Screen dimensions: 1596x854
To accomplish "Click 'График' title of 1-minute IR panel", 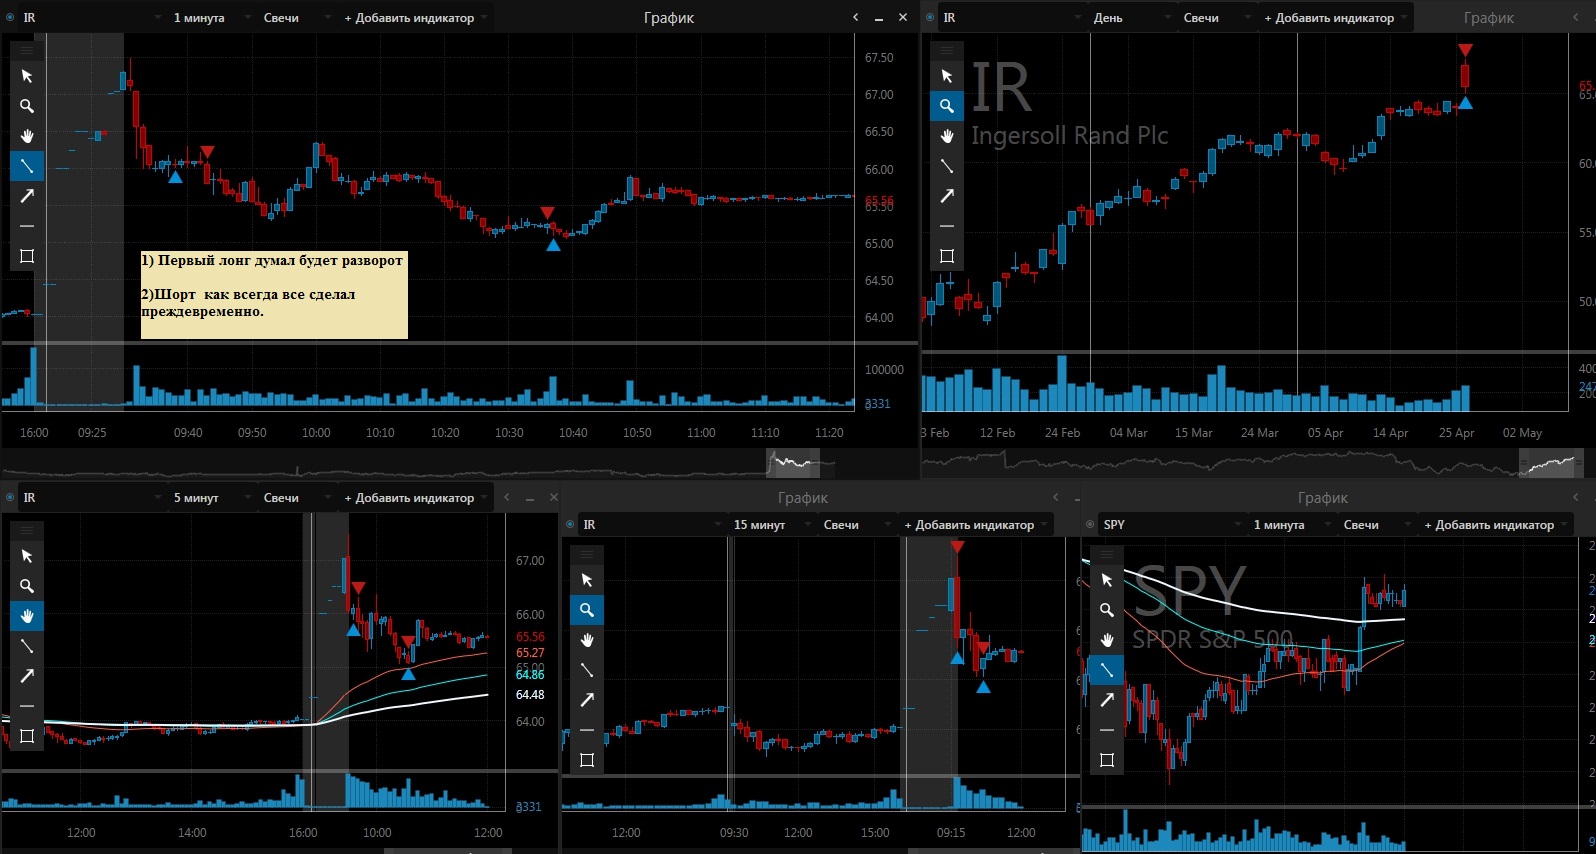I will 669,18.
